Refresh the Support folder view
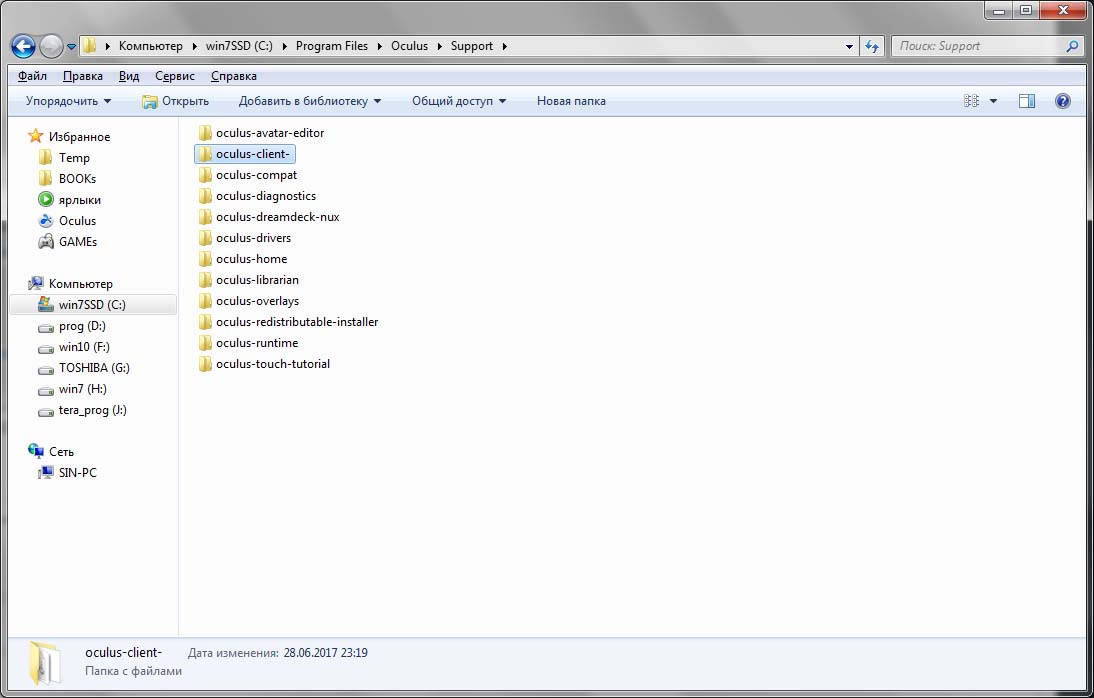Image resolution: width=1094 pixels, height=698 pixels. pos(871,47)
